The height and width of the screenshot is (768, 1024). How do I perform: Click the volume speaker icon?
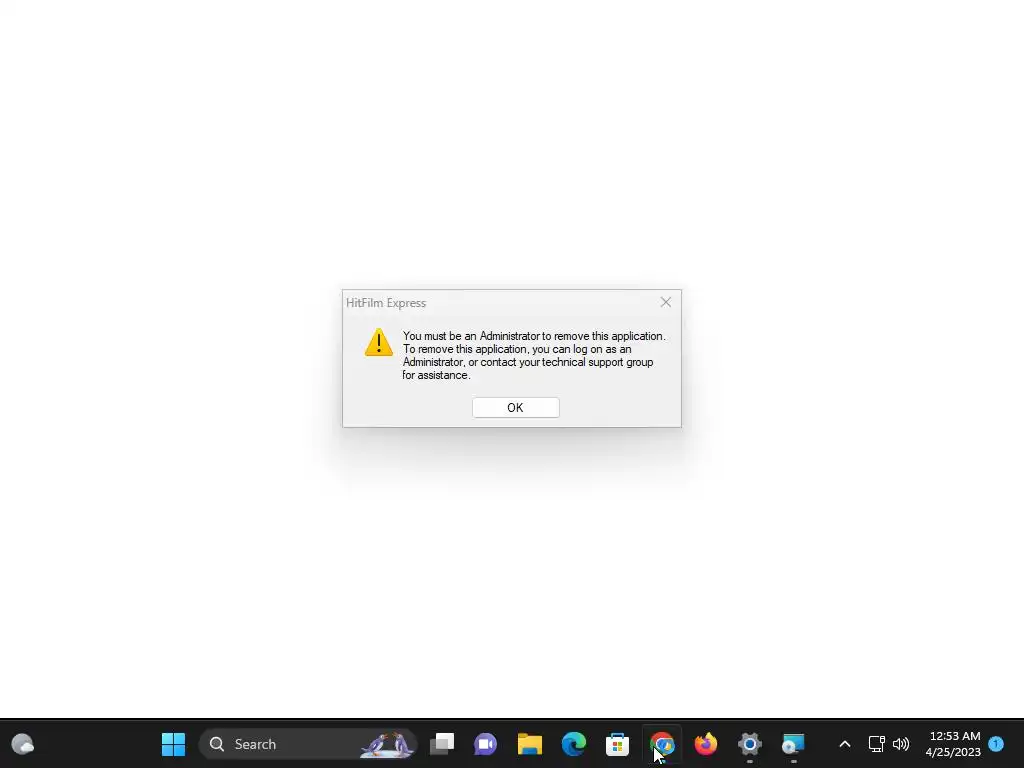click(x=901, y=744)
